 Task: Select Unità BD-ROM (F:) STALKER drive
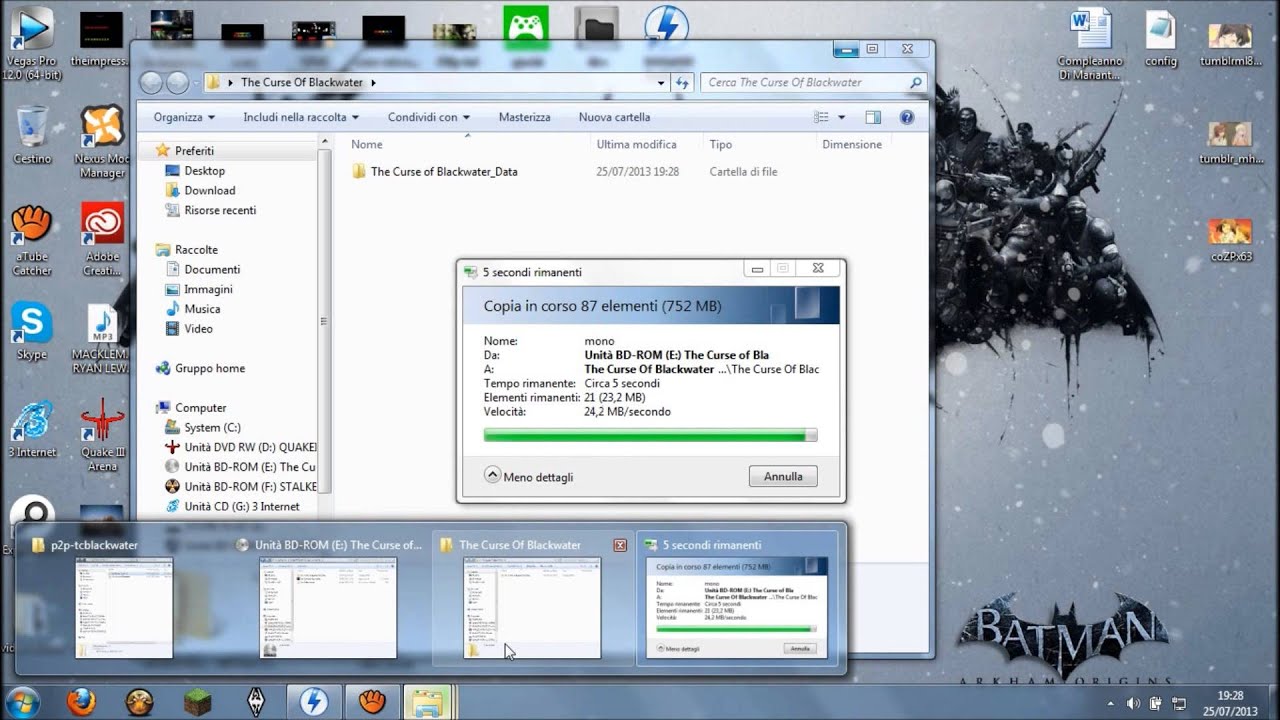[240, 486]
